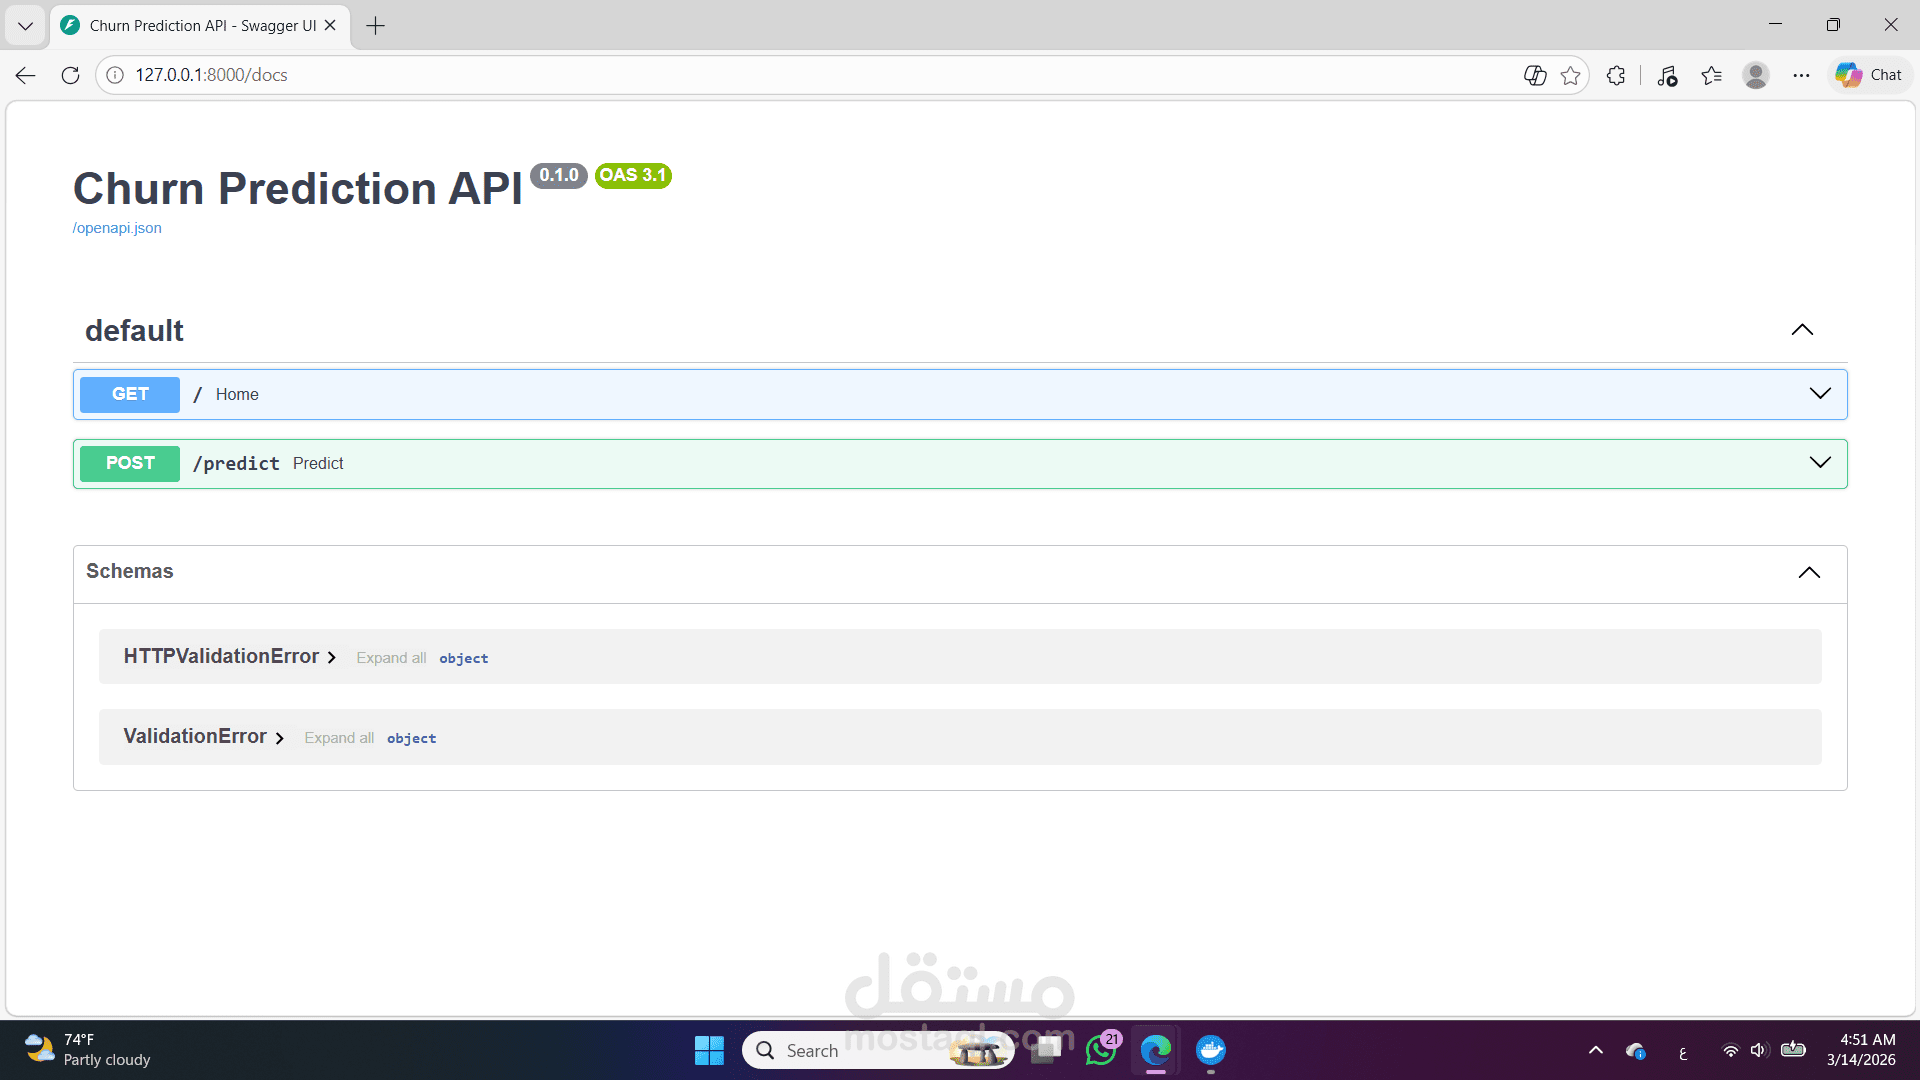Open the browser Extensions puzzle icon

[x=1616, y=75]
